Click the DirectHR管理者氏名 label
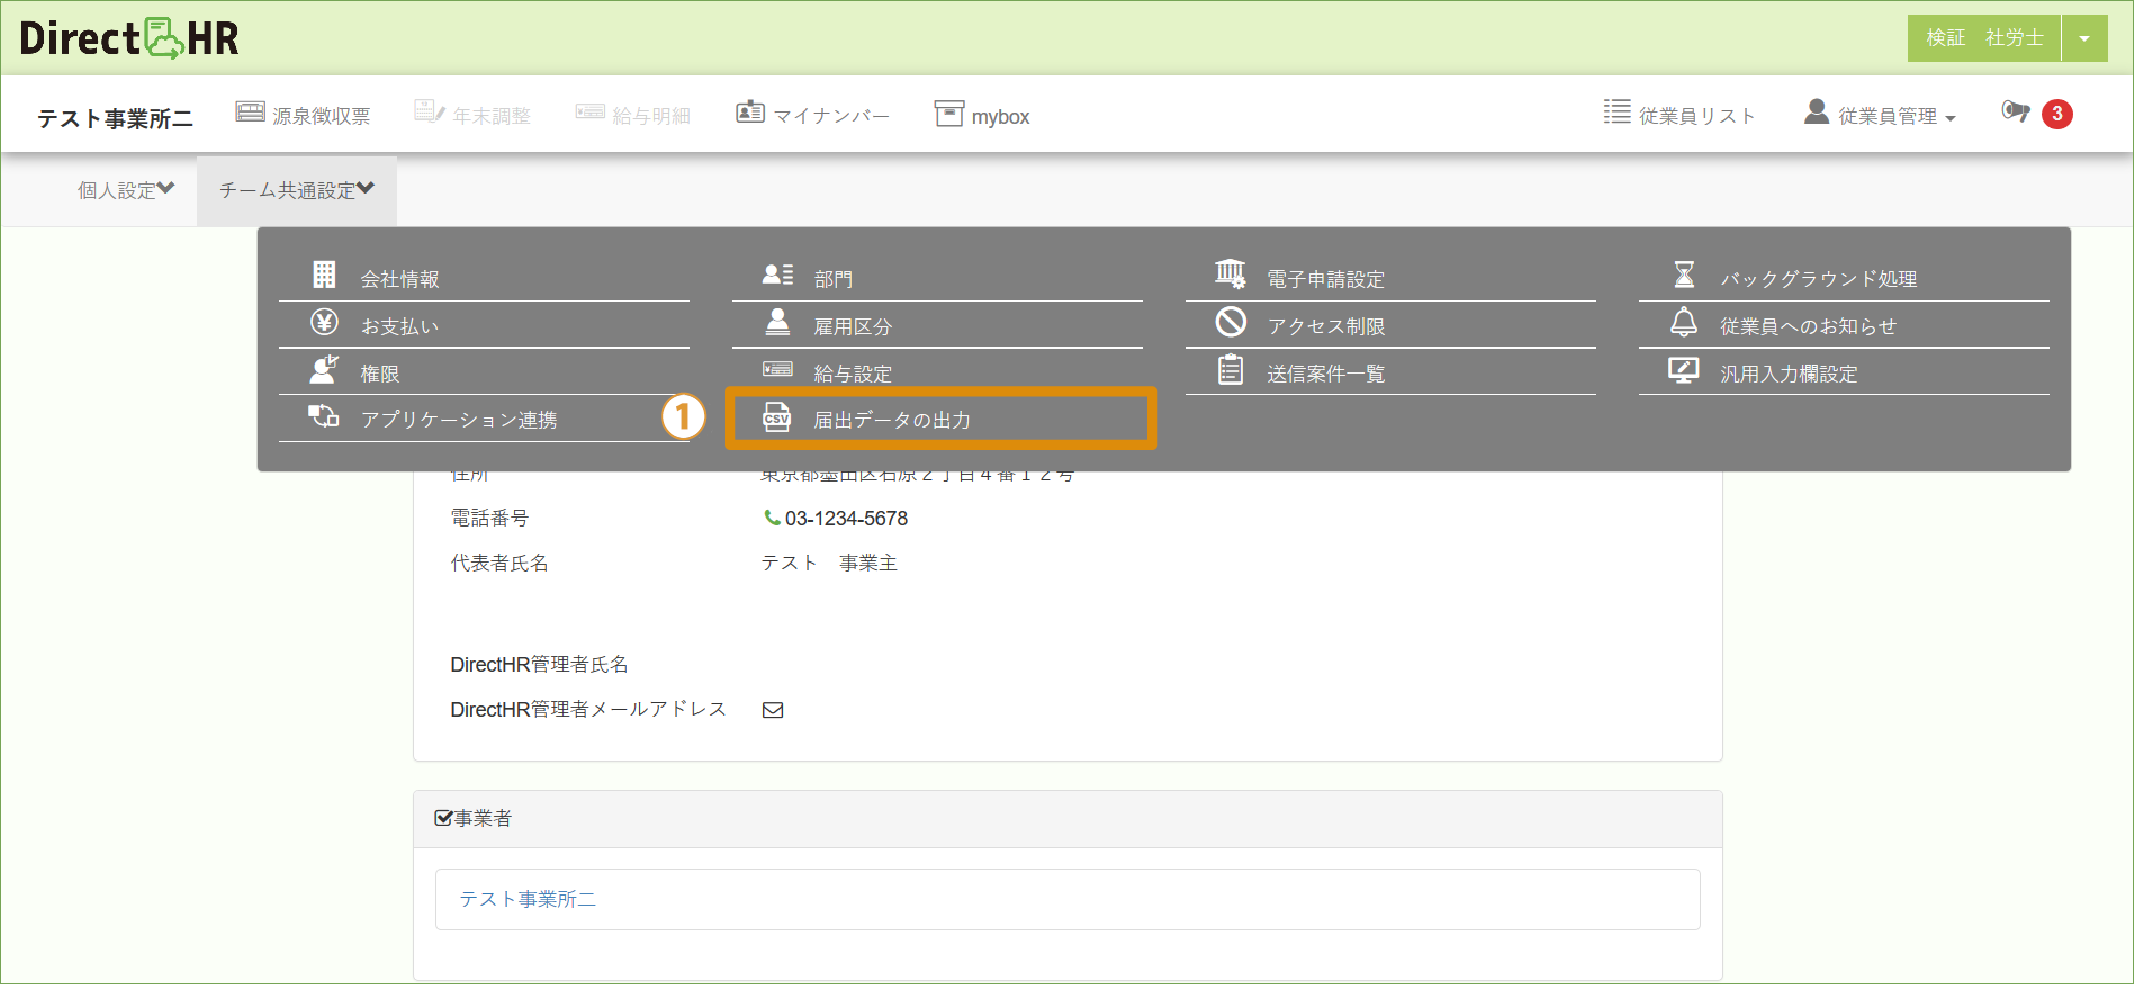The width and height of the screenshot is (2134, 984). [539, 665]
